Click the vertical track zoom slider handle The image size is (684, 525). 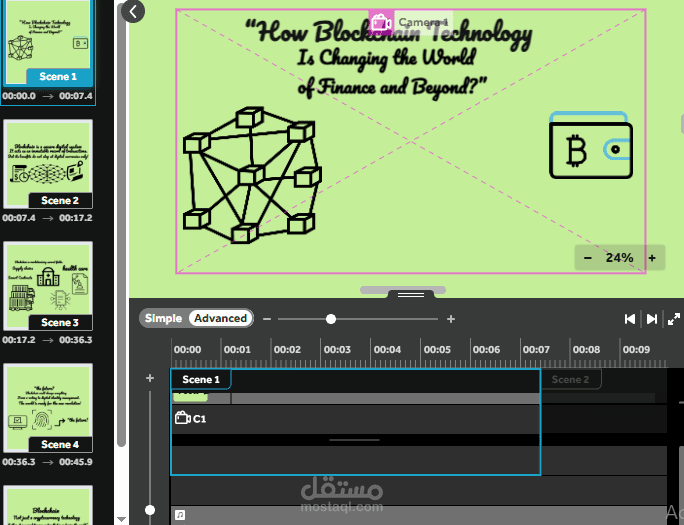pos(150,510)
